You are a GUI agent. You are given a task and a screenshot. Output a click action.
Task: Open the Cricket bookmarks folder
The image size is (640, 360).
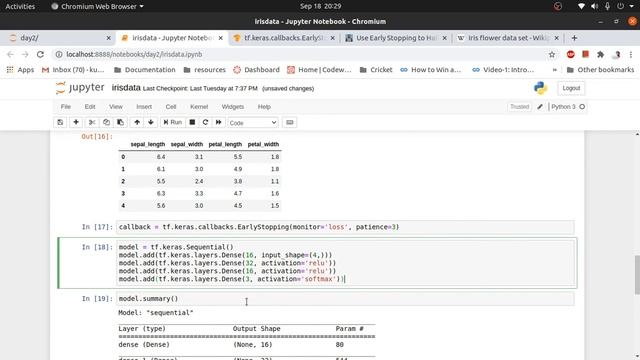pyautogui.click(x=376, y=70)
